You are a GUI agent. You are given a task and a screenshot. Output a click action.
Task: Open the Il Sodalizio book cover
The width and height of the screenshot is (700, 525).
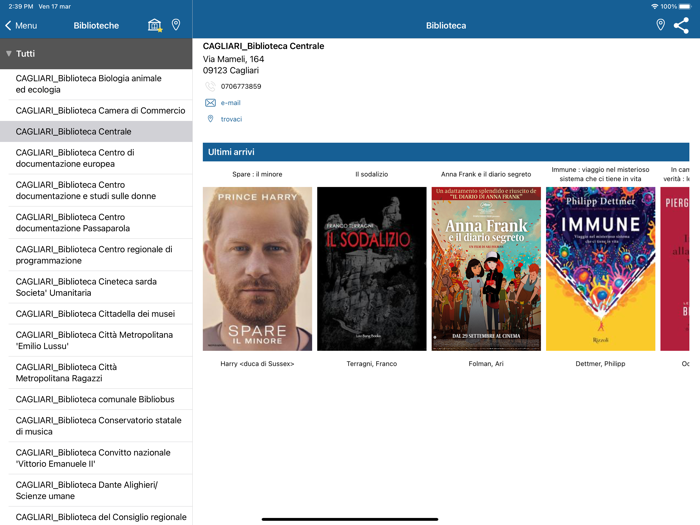pos(371,269)
